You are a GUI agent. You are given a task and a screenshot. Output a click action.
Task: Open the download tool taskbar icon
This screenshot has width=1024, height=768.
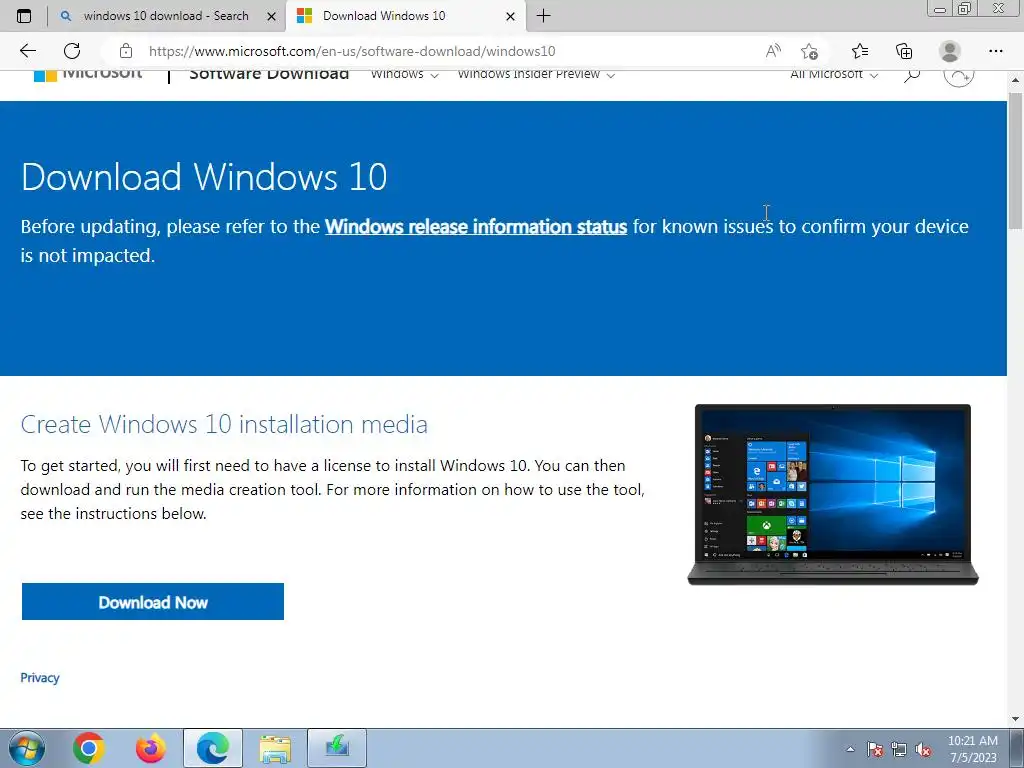pyautogui.click(x=337, y=748)
